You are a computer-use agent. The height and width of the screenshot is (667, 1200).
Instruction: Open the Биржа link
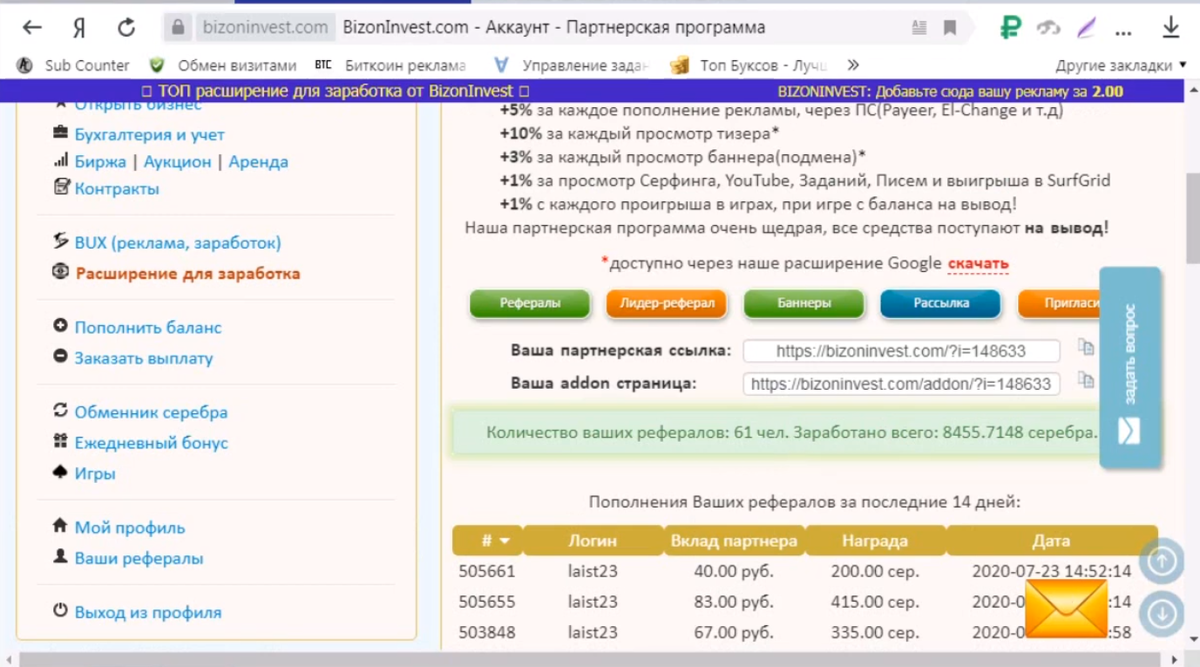pyautogui.click(x=100, y=161)
